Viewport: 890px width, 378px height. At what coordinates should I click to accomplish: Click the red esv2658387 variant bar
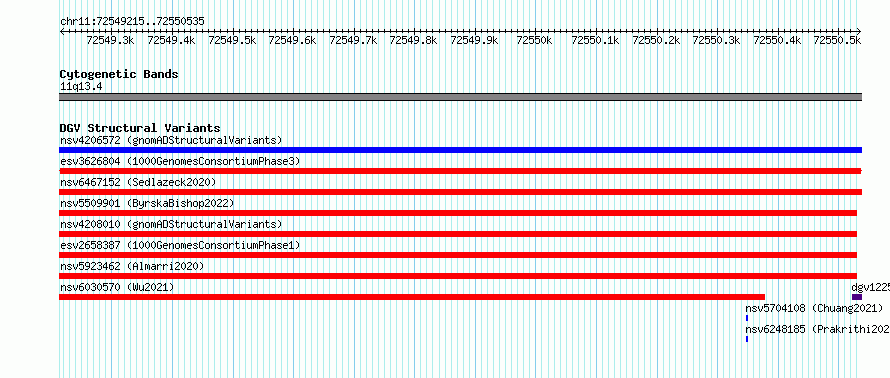(458, 255)
